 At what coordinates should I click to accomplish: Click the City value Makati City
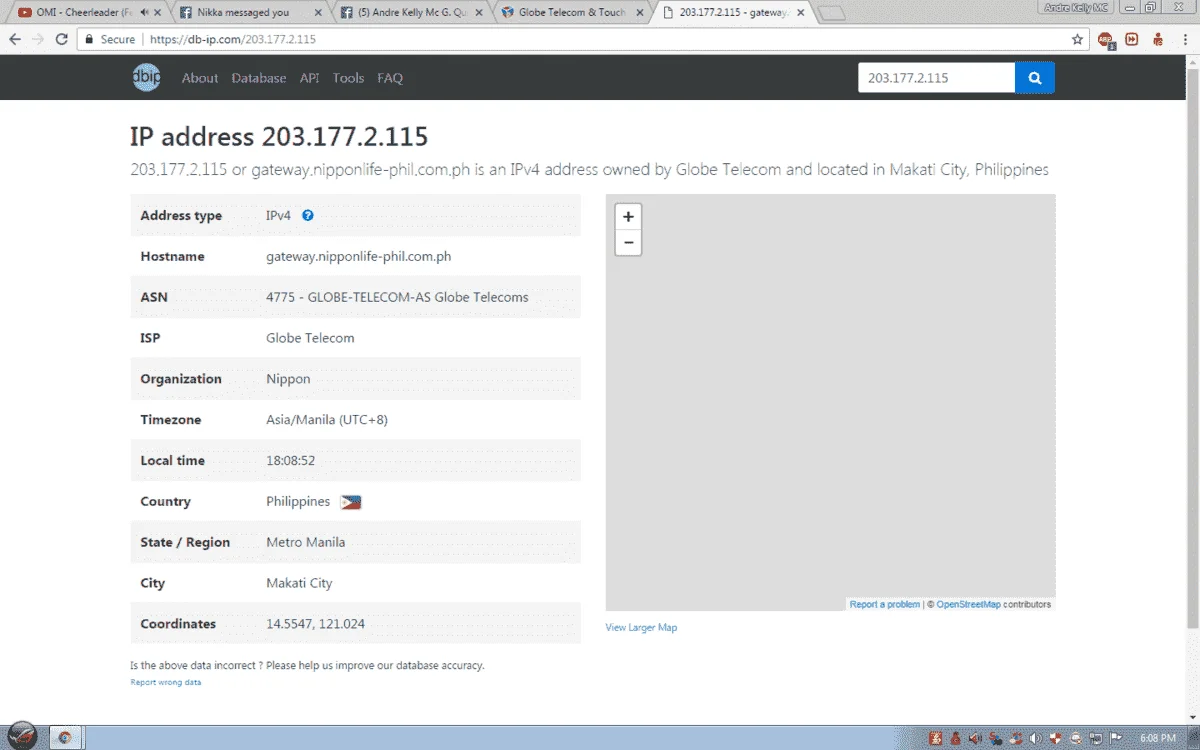[299, 583]
